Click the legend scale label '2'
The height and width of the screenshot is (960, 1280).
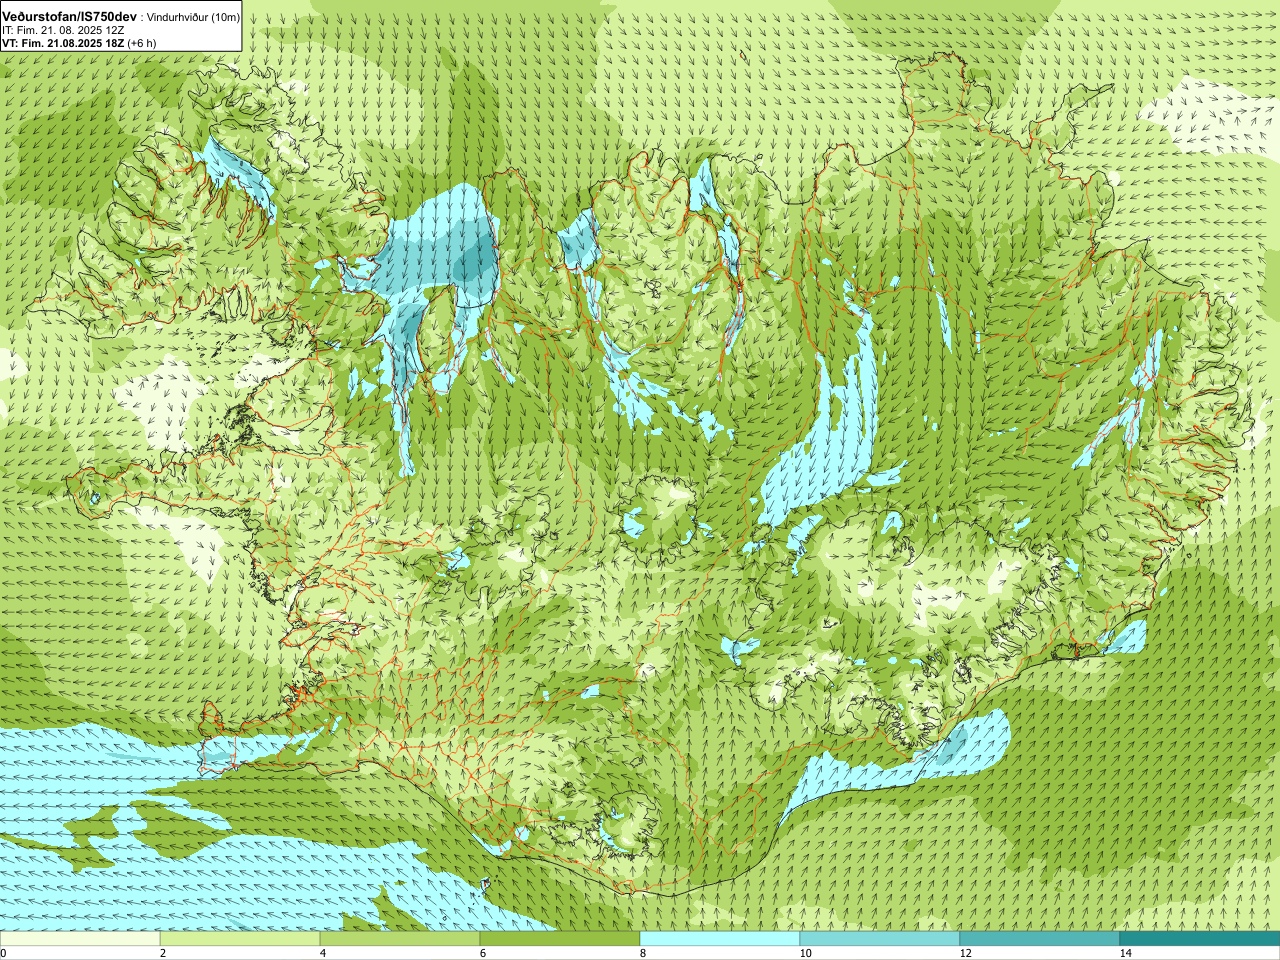click(163, 953)
